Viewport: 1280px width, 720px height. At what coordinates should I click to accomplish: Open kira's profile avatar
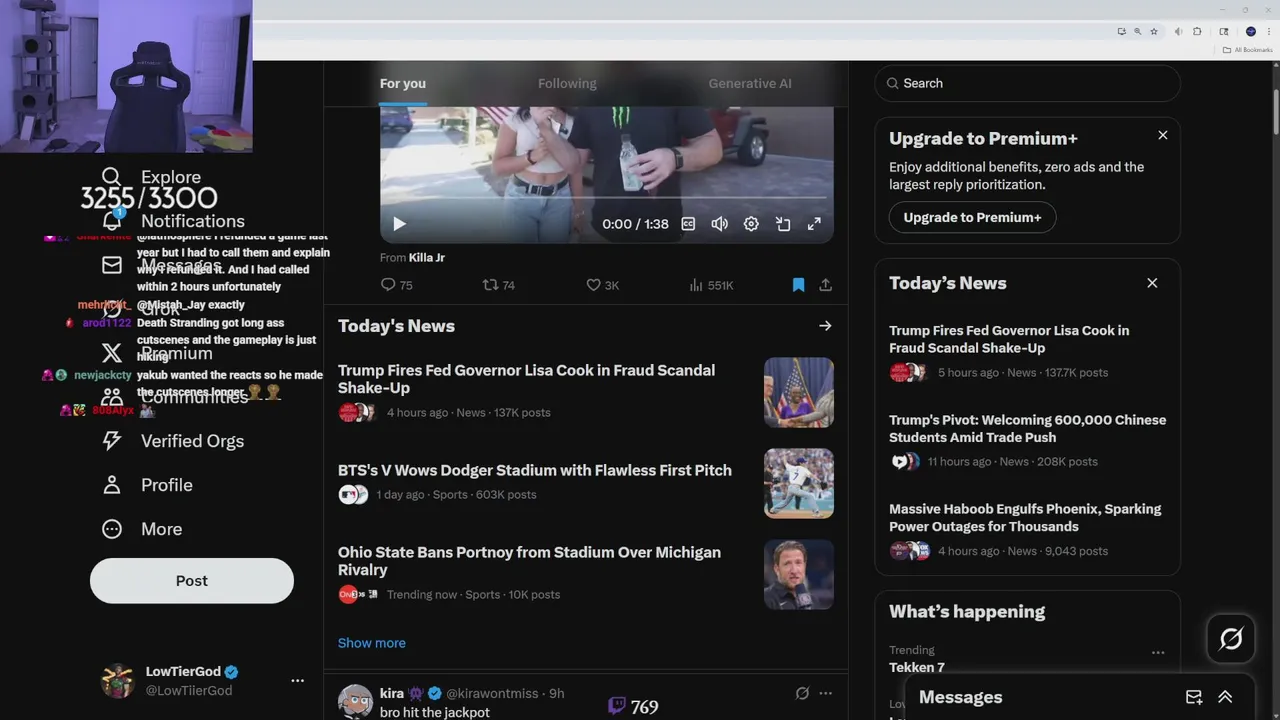click(x=355, y=701)
